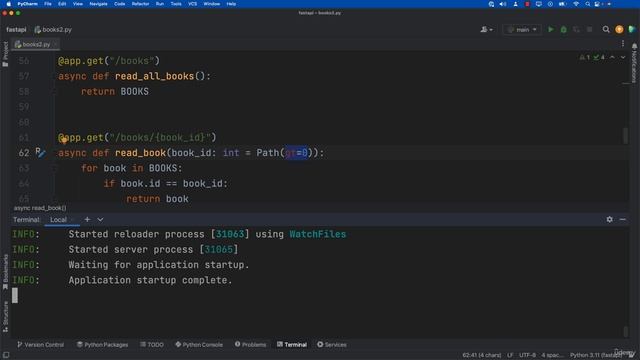Close the books2.py editor tab
Screen dimensions: 640x360
coord(55,44)
